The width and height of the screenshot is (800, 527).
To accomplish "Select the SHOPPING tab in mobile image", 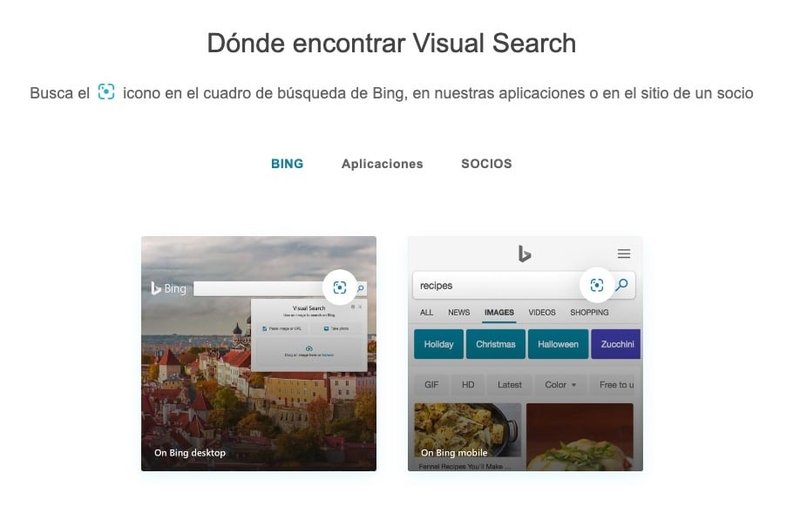I will 589,312.
